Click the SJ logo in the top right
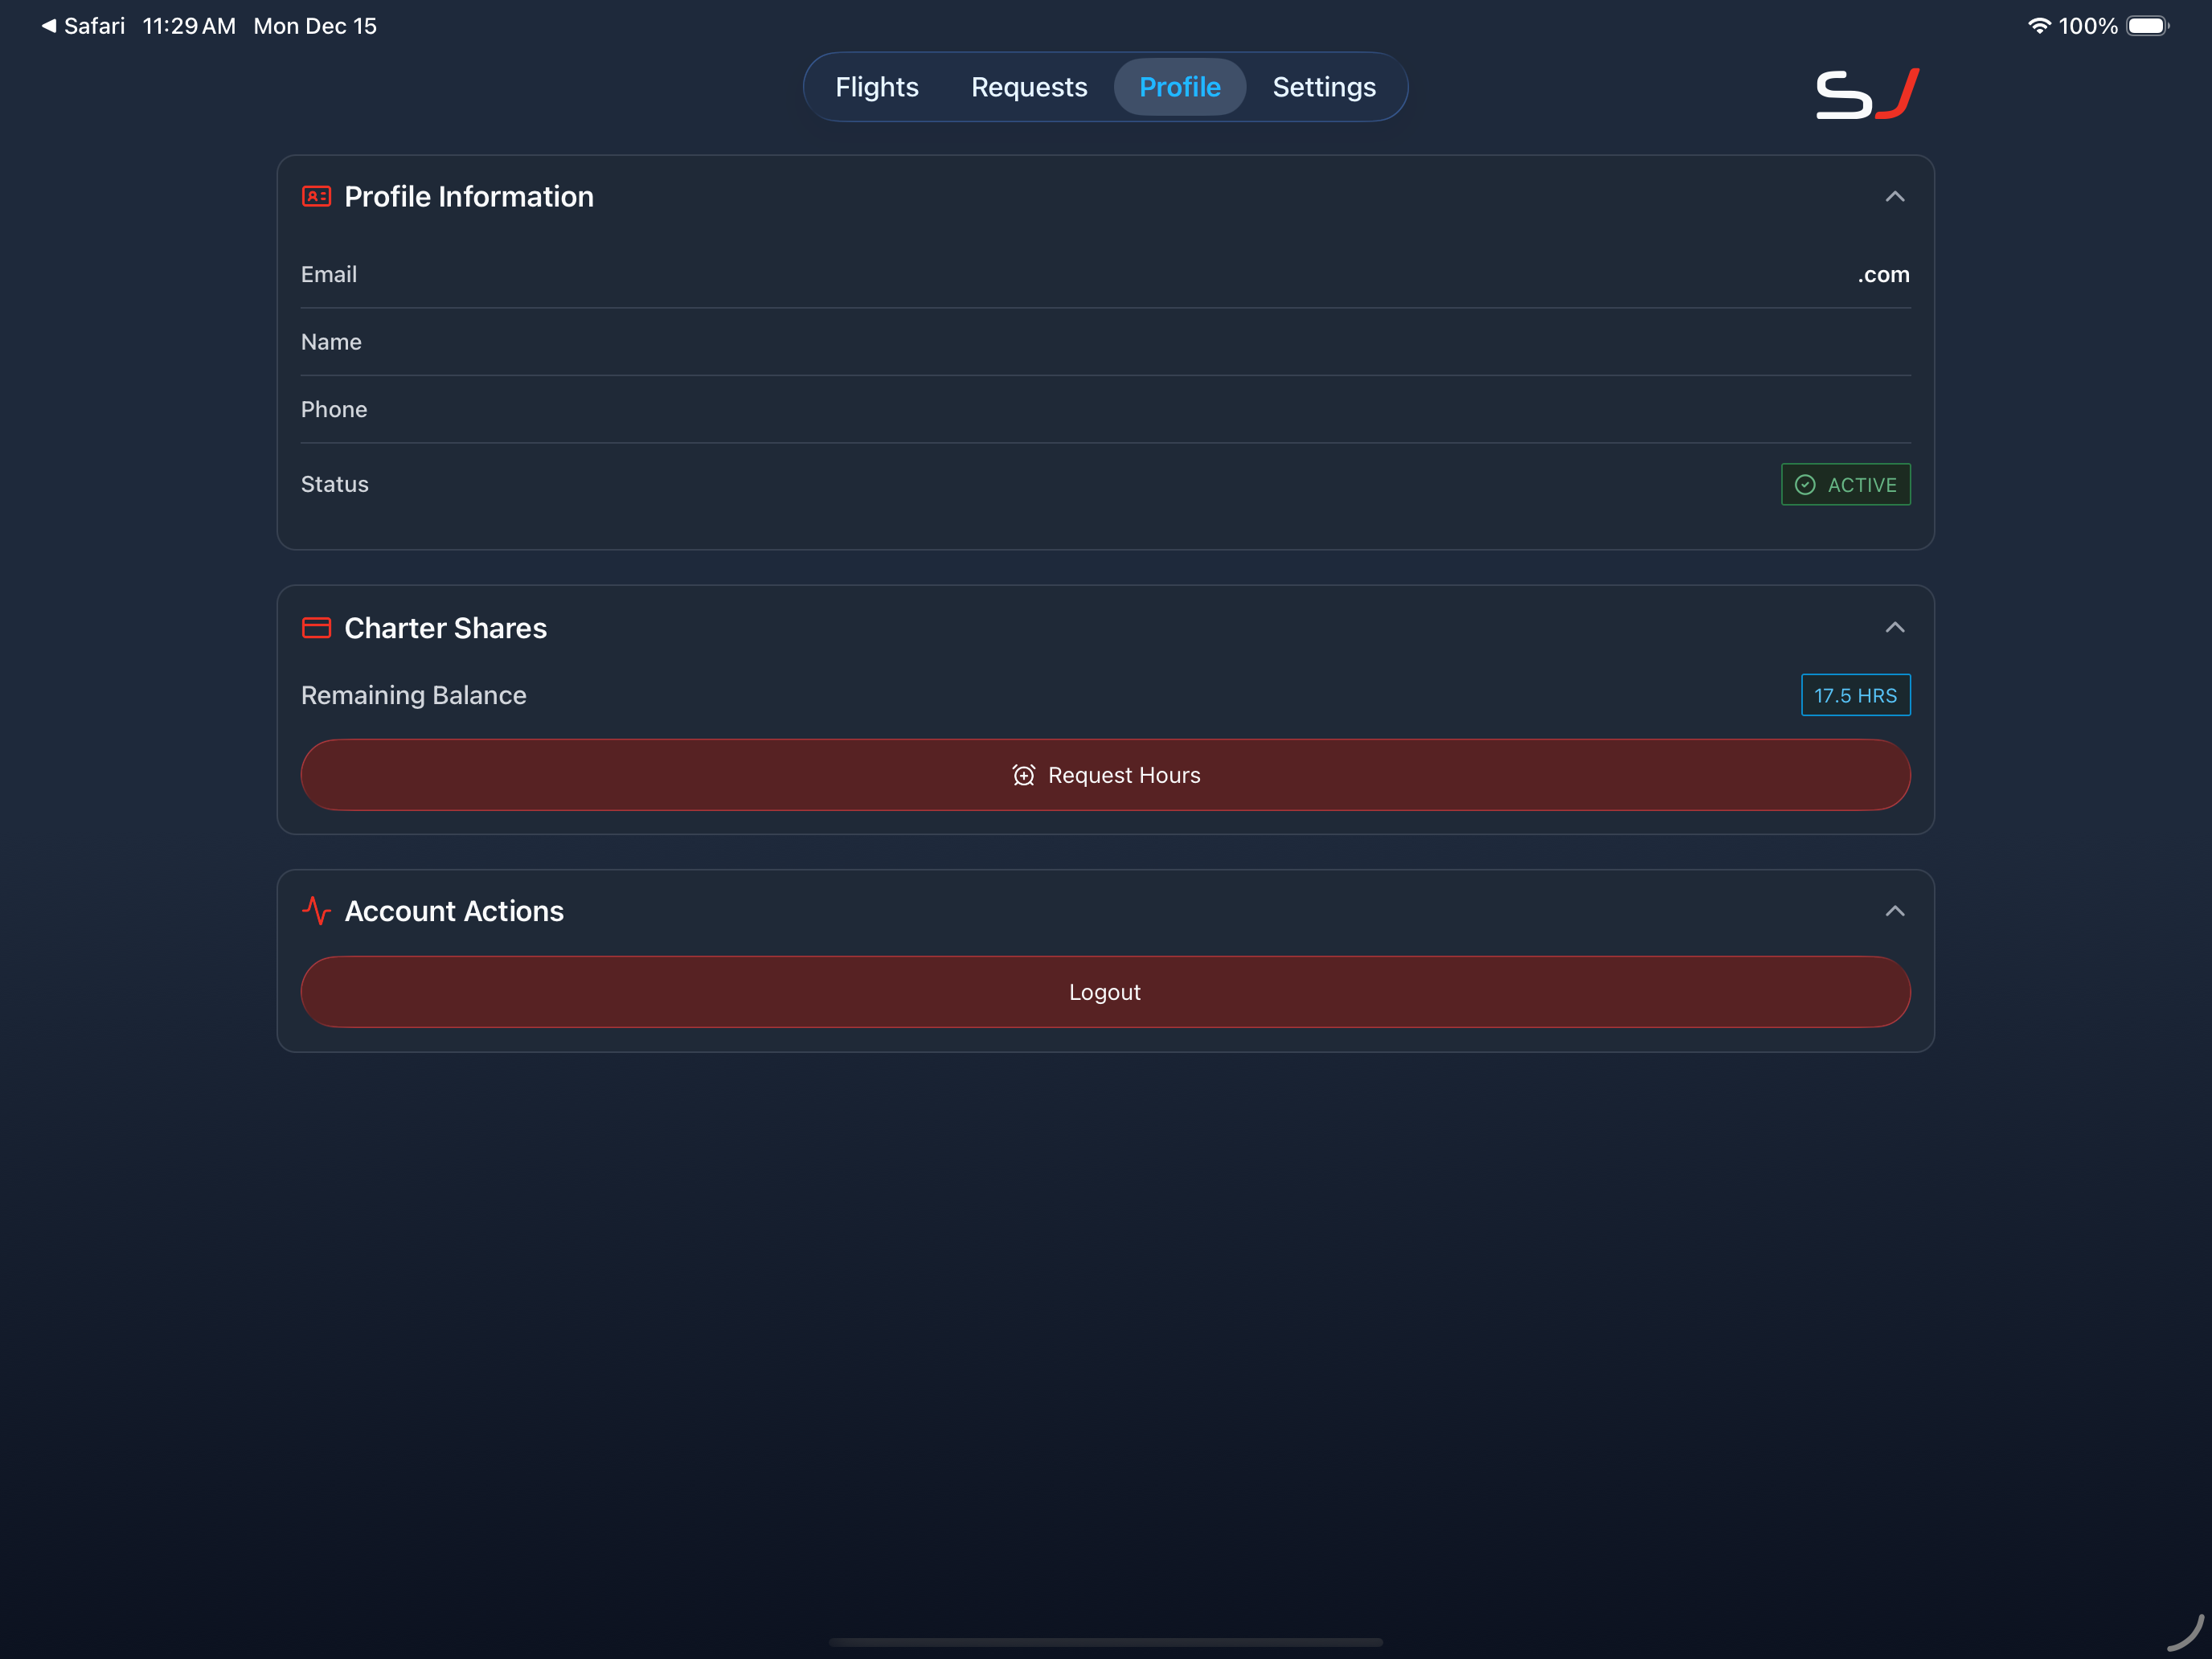2212x1659 pixels. [x=1866, y=92]
